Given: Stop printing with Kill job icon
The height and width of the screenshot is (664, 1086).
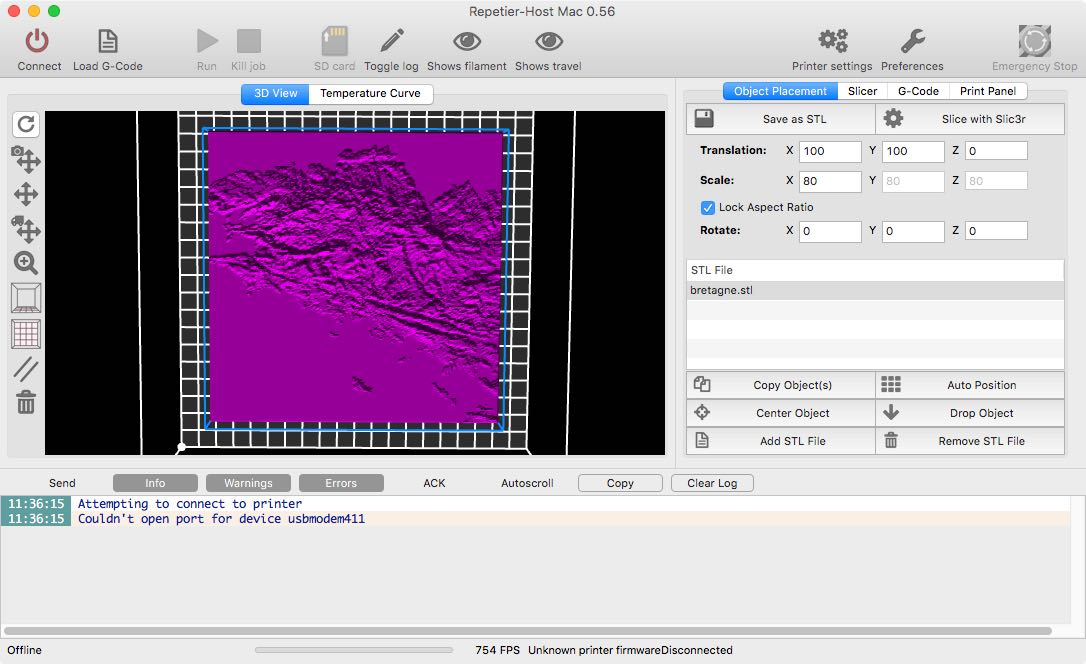Looking at the screenshot, I should coord(249,41).
